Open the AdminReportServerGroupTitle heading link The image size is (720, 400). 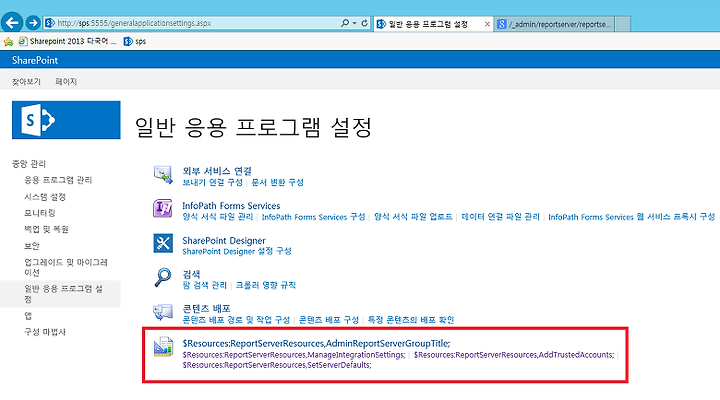click(316, 344)
